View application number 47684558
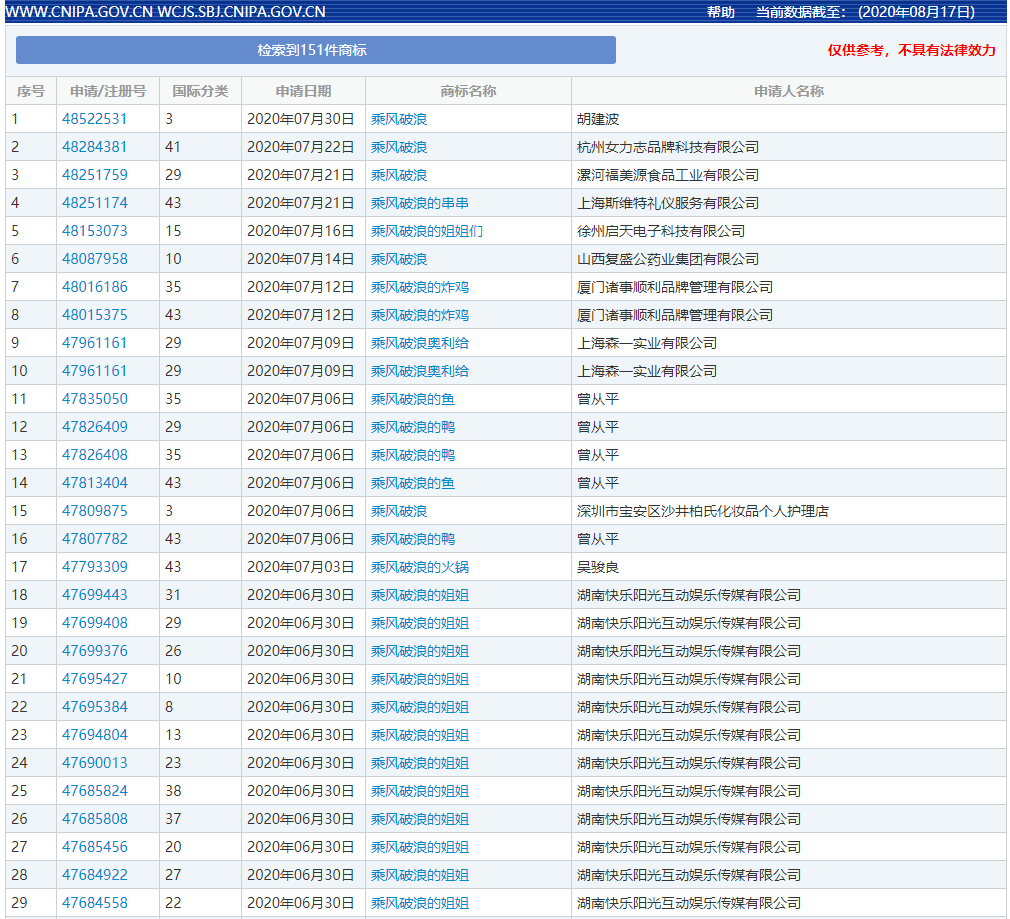Viewport: 1010px width, 919px height. pos(95,903)
